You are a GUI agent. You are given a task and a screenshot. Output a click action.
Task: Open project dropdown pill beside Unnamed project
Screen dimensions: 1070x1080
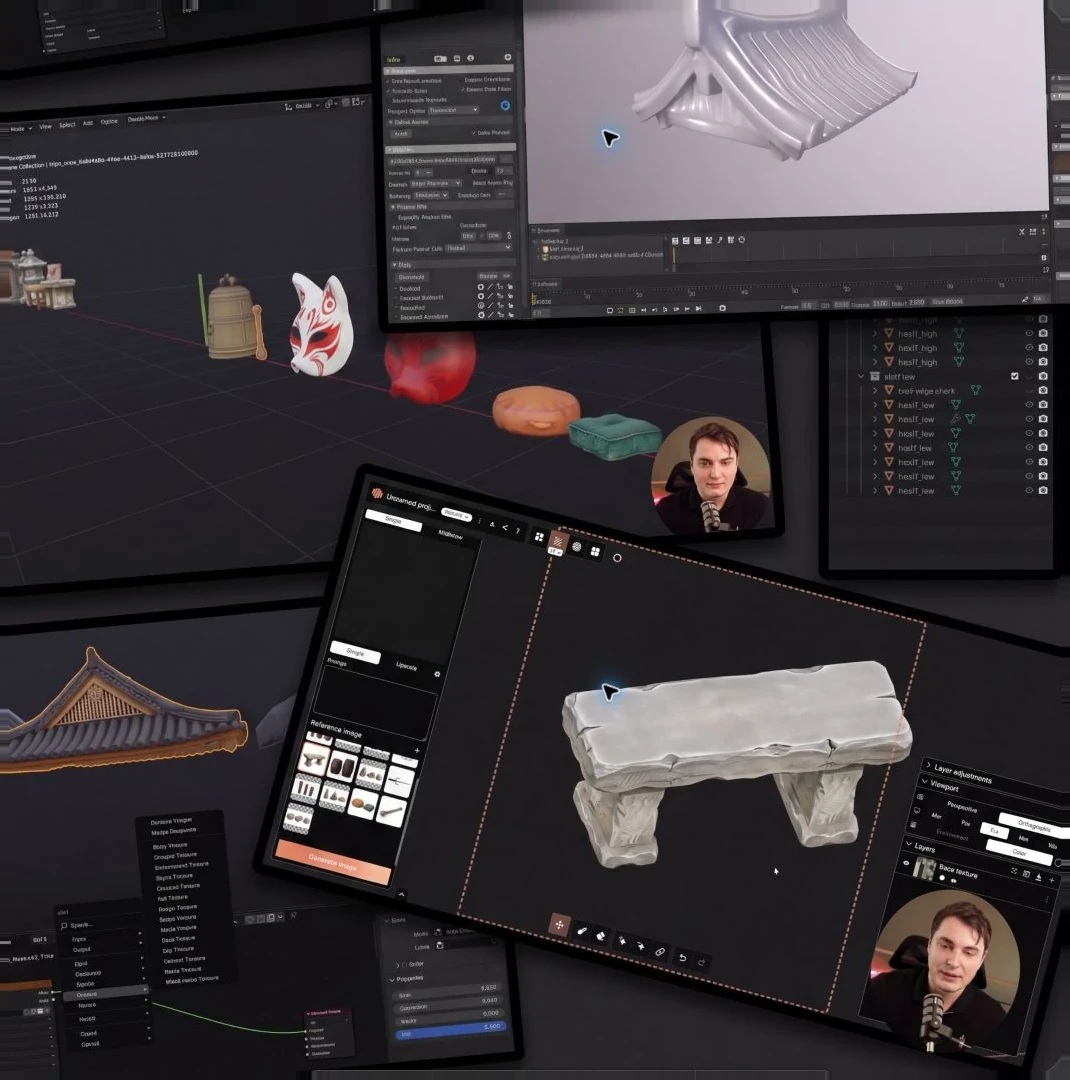[x=455, y=514]
